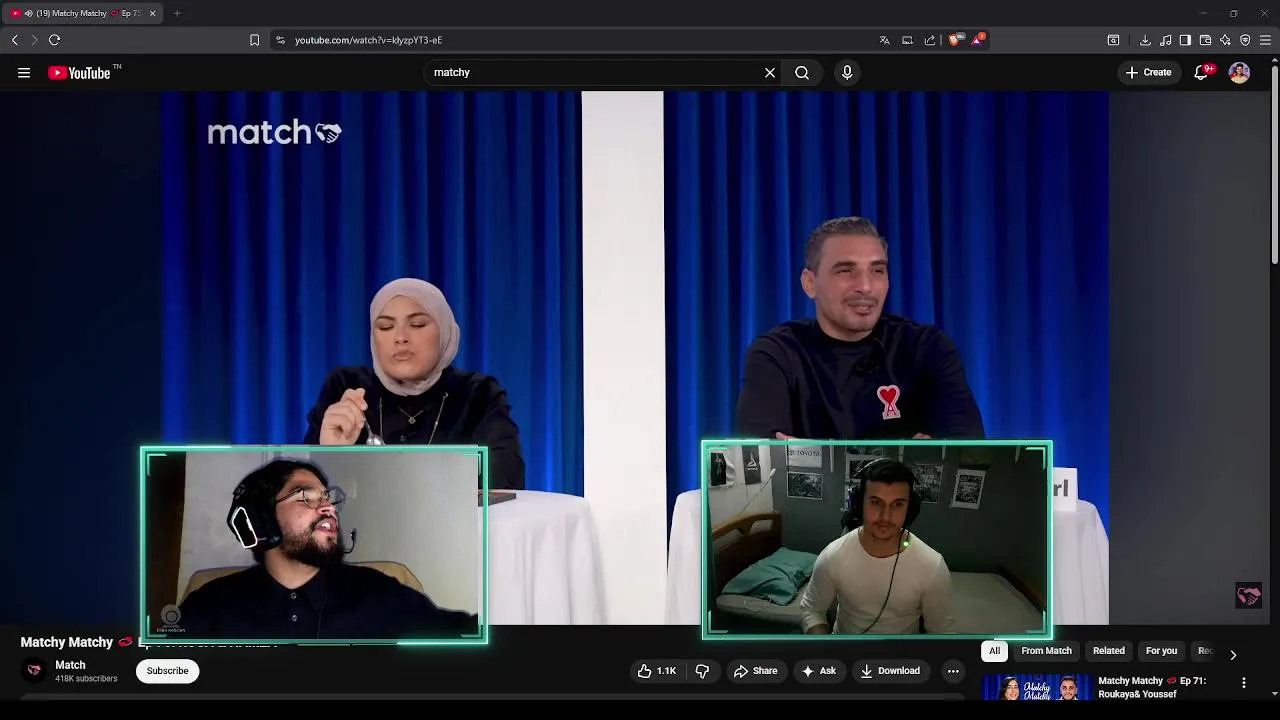Go back in browser history
1280x720 pixels.
pos(14,40)
